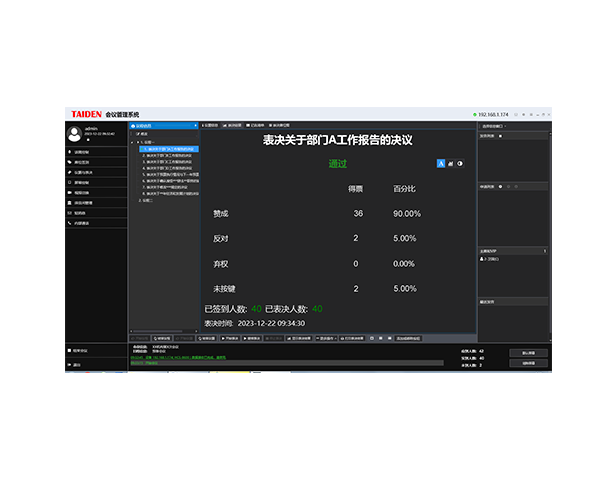The width and height of the screenshot is (616, 480).
Task: Select the text view icon for results
Action: click(x=440, y=163)
